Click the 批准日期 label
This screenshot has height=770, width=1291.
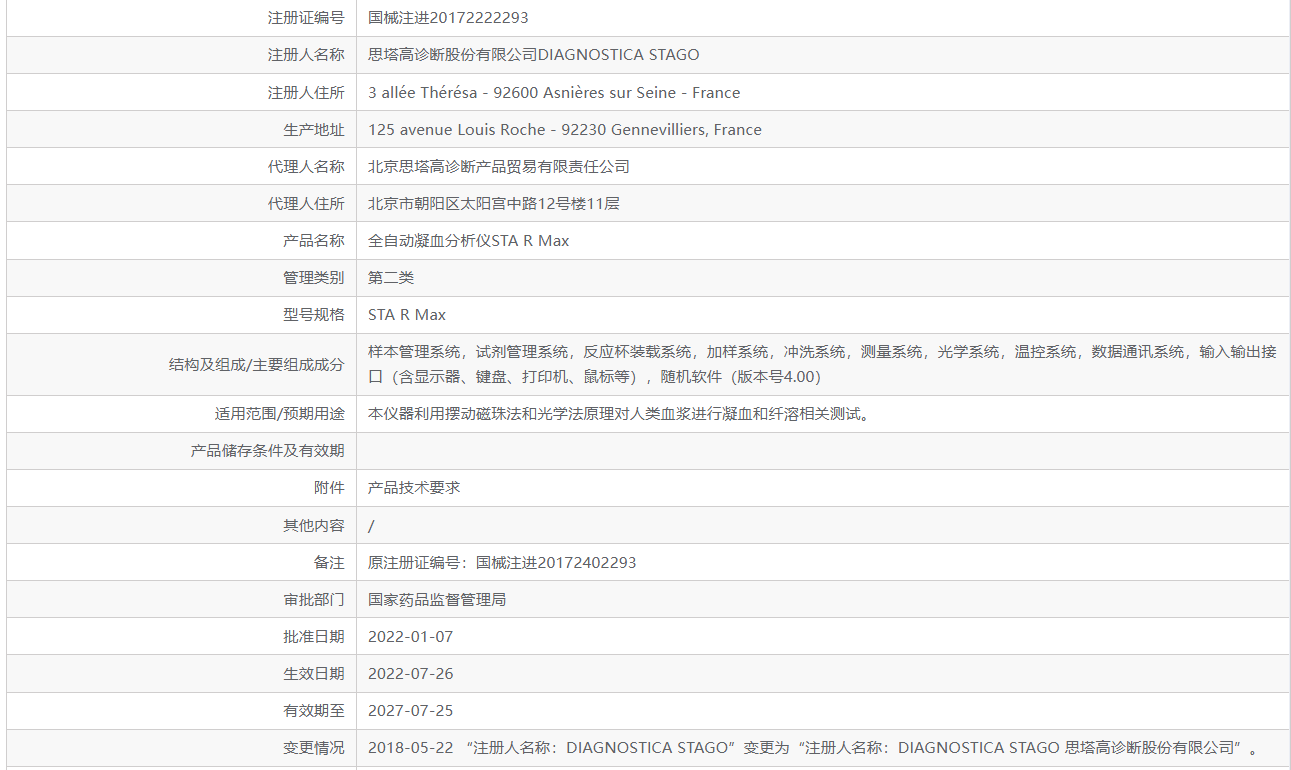coord(314,636)
